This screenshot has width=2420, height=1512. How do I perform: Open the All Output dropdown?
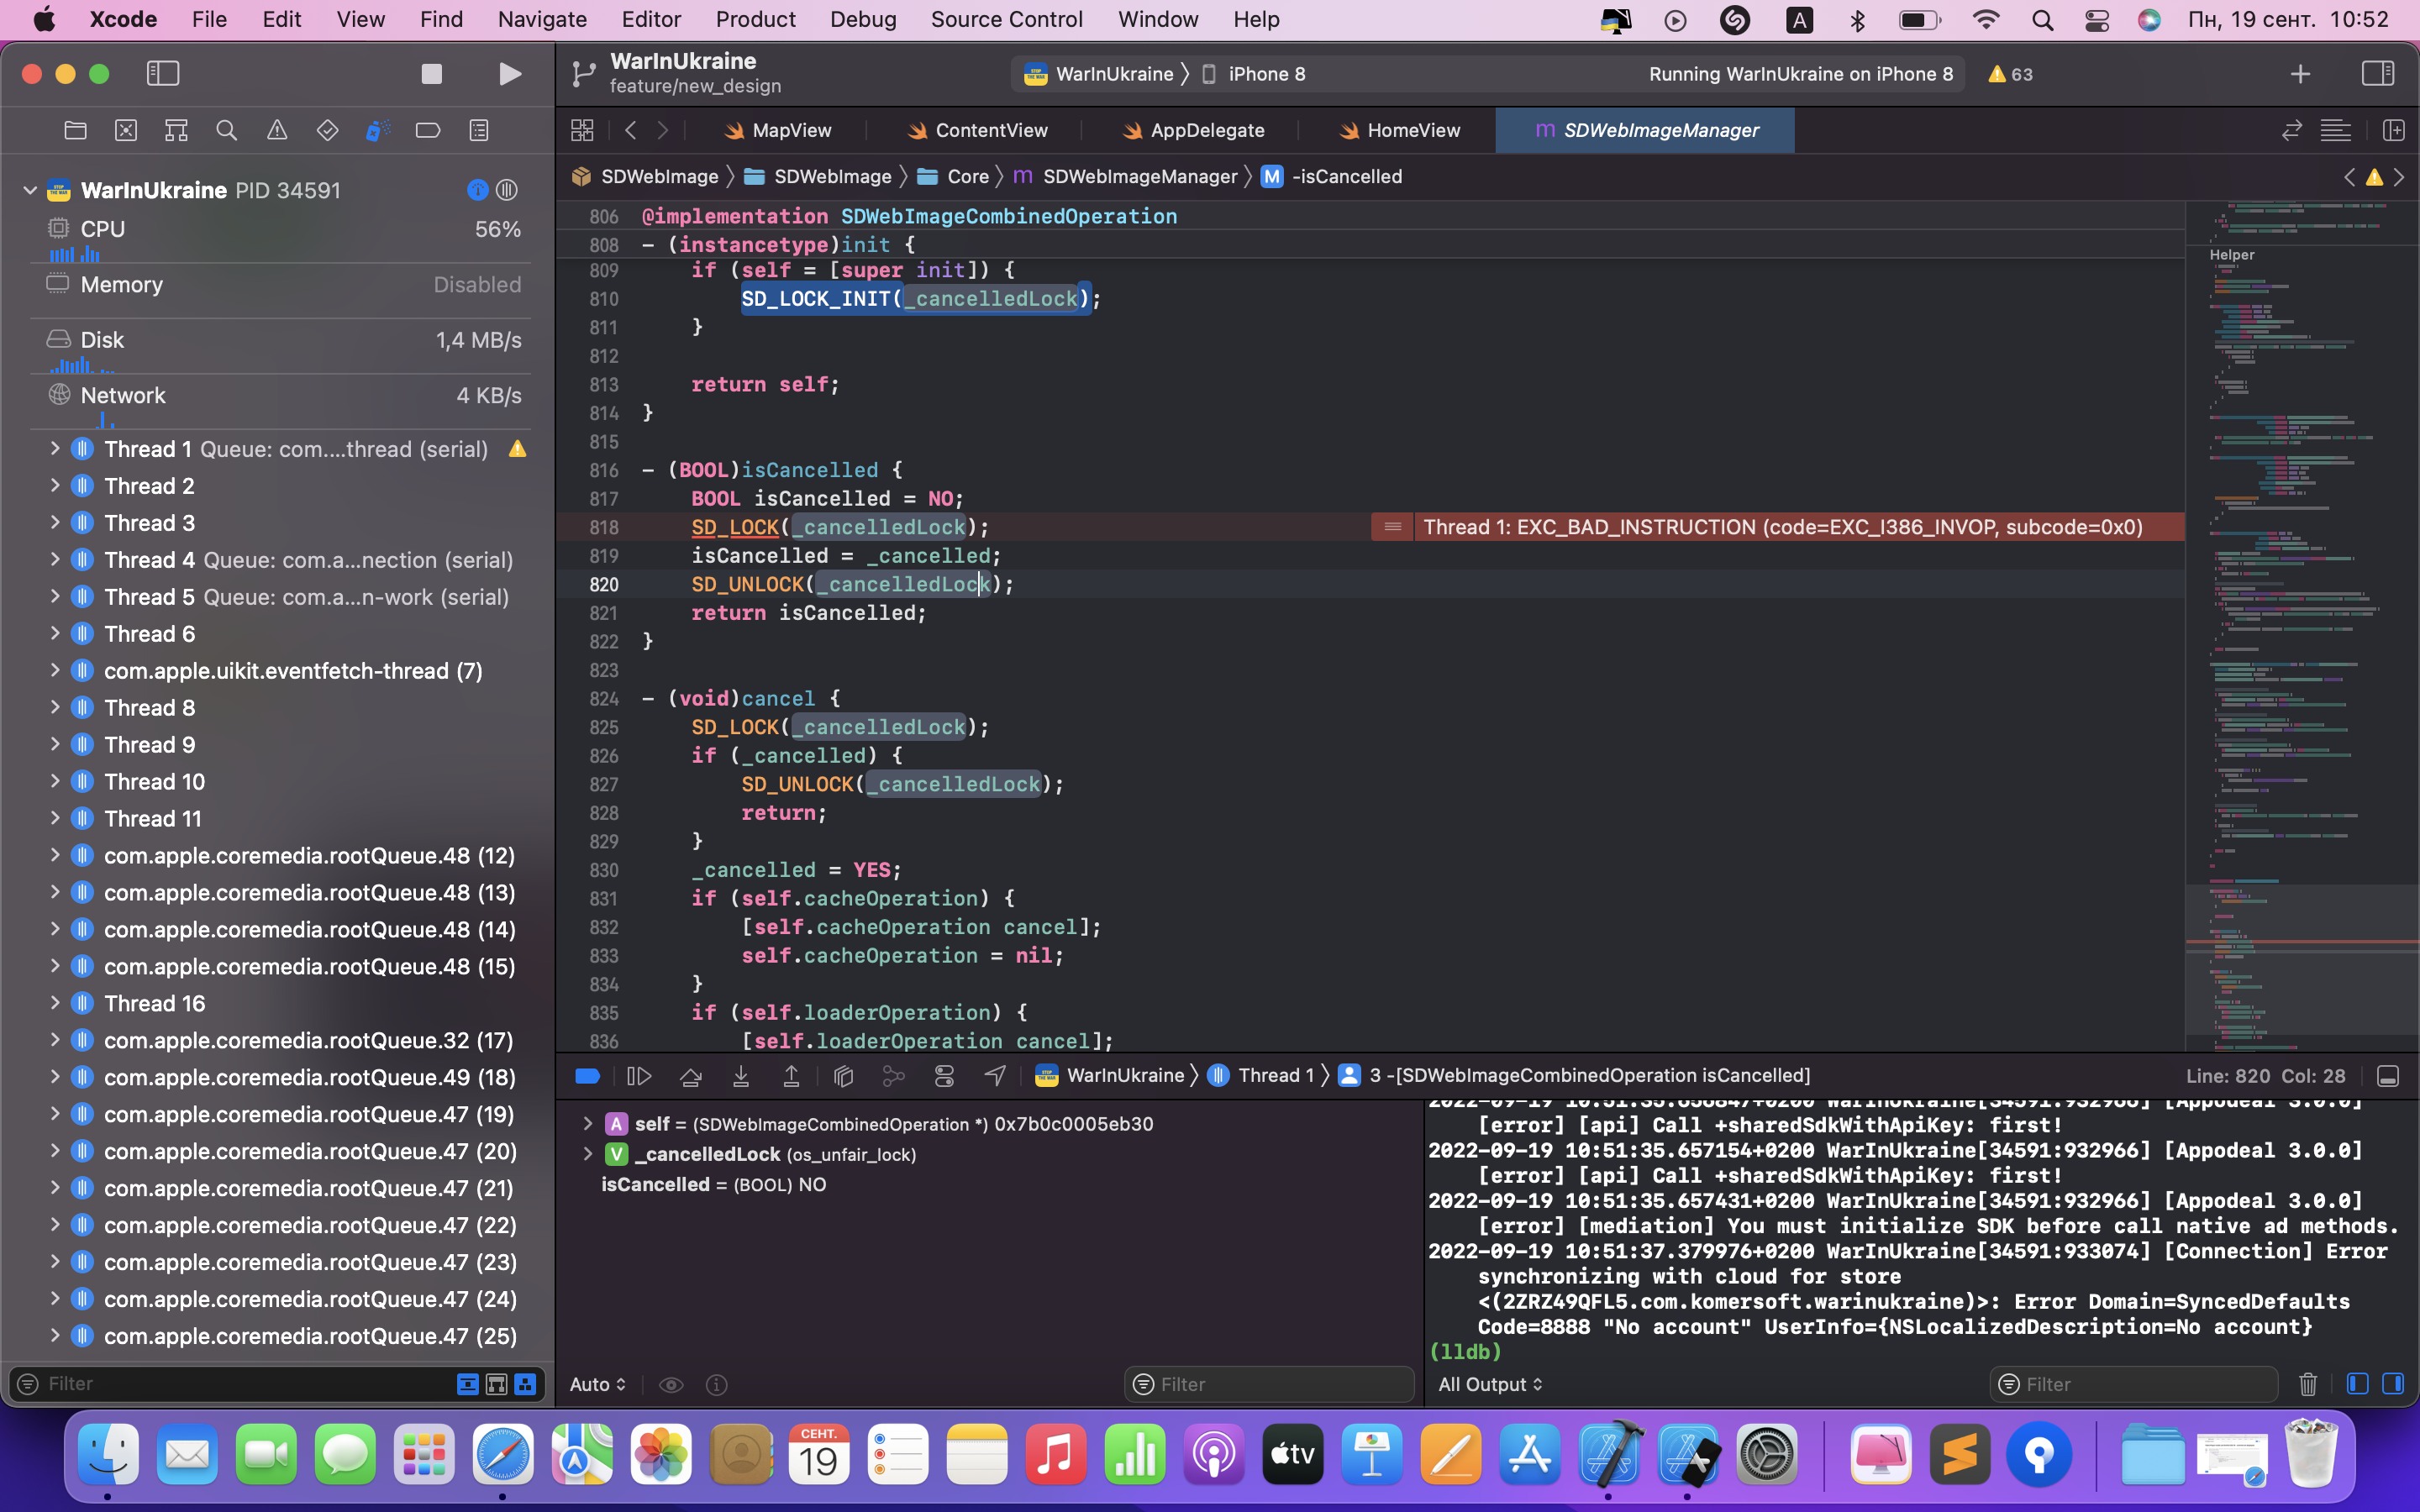pos(1489,1384)
